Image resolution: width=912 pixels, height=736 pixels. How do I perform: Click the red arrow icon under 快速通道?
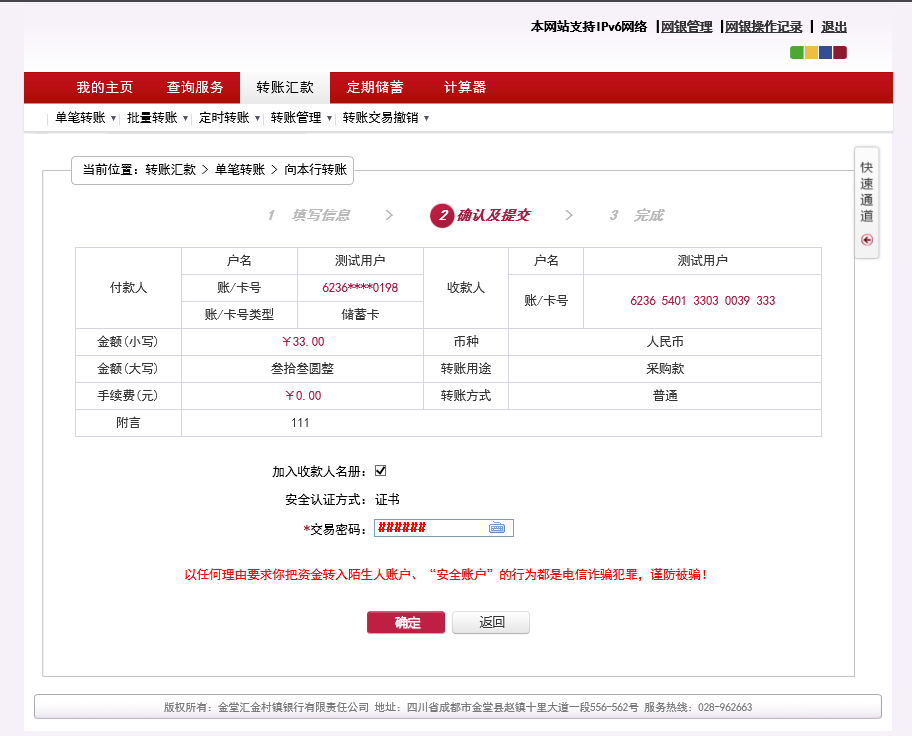[x=867, y=240]
